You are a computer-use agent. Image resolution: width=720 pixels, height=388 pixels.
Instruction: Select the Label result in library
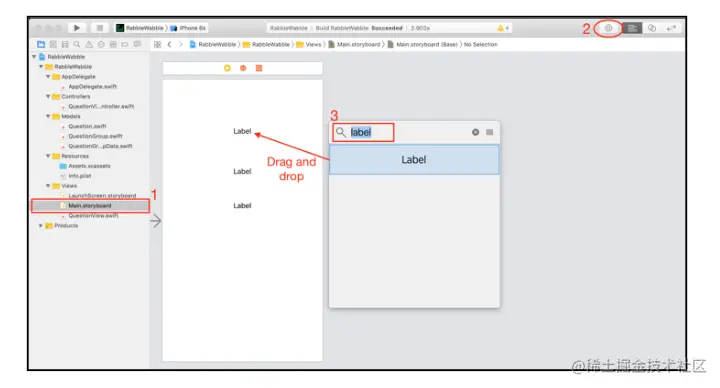(414, 160)
